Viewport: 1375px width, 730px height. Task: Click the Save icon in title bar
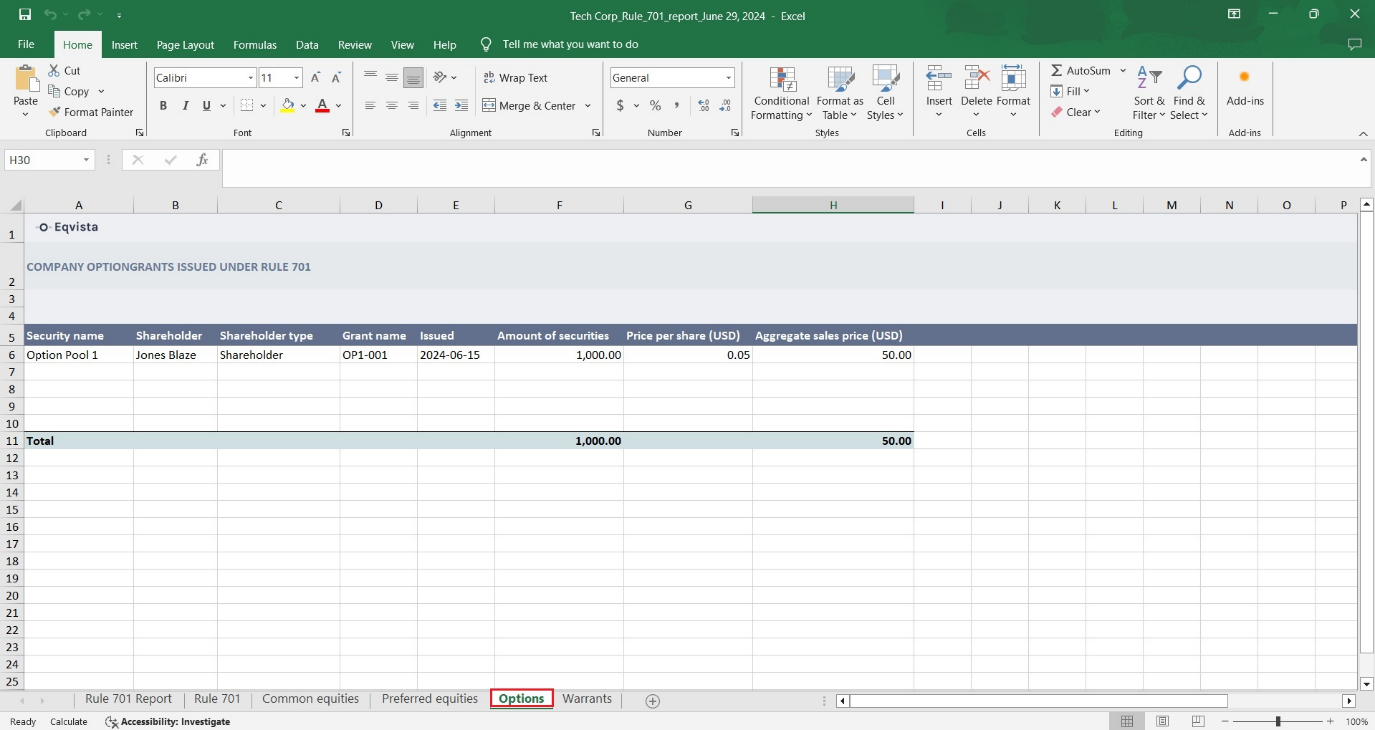pyautogui.click(x=24, y=15)
